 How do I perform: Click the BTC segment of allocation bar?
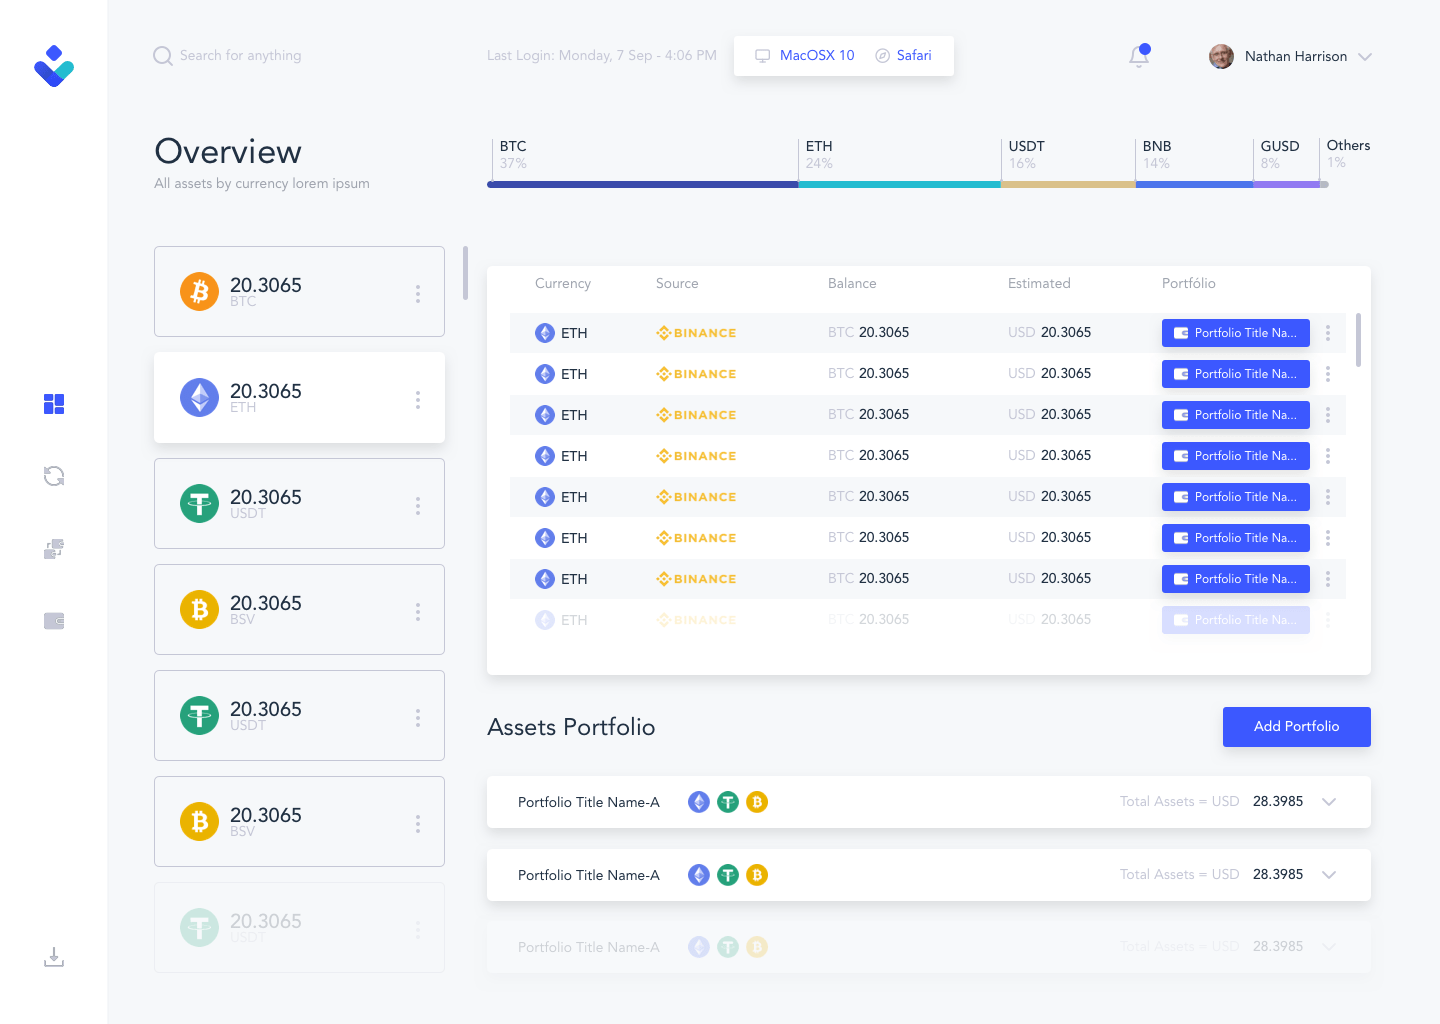pyautogui.click(x=642, y=184)
